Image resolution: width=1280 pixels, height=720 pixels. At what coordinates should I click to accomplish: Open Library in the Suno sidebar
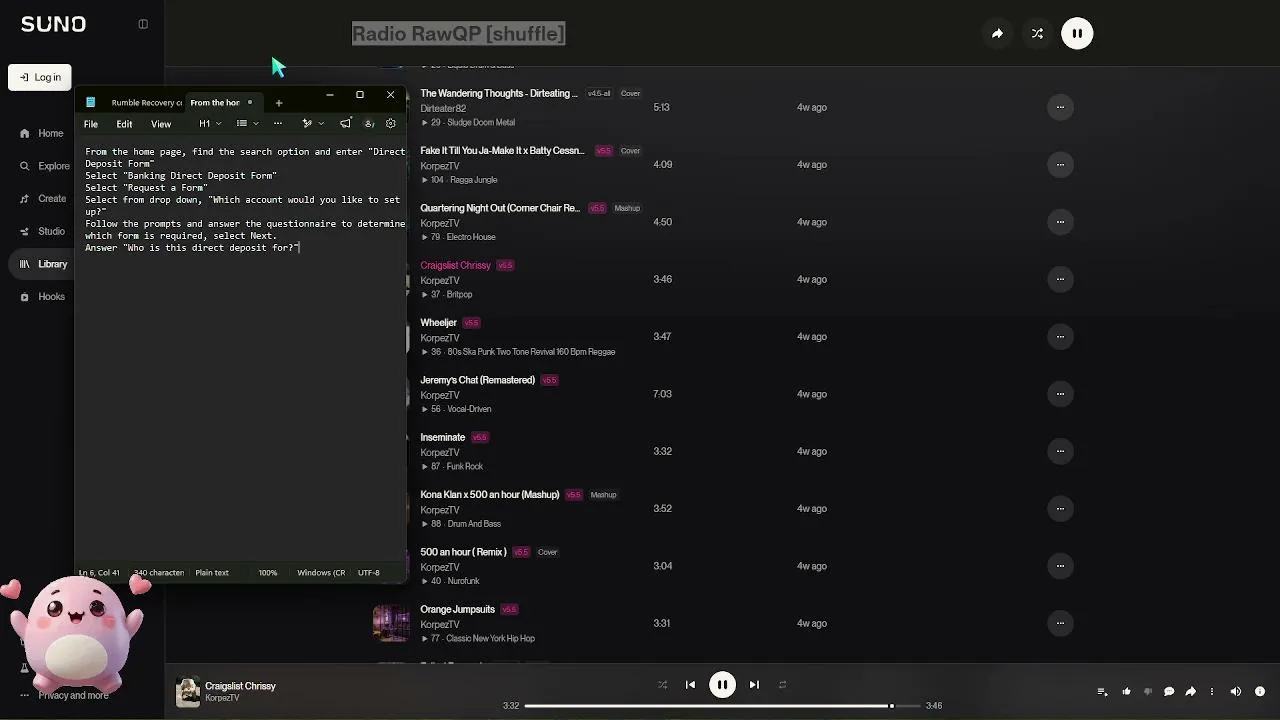[43, 264]
